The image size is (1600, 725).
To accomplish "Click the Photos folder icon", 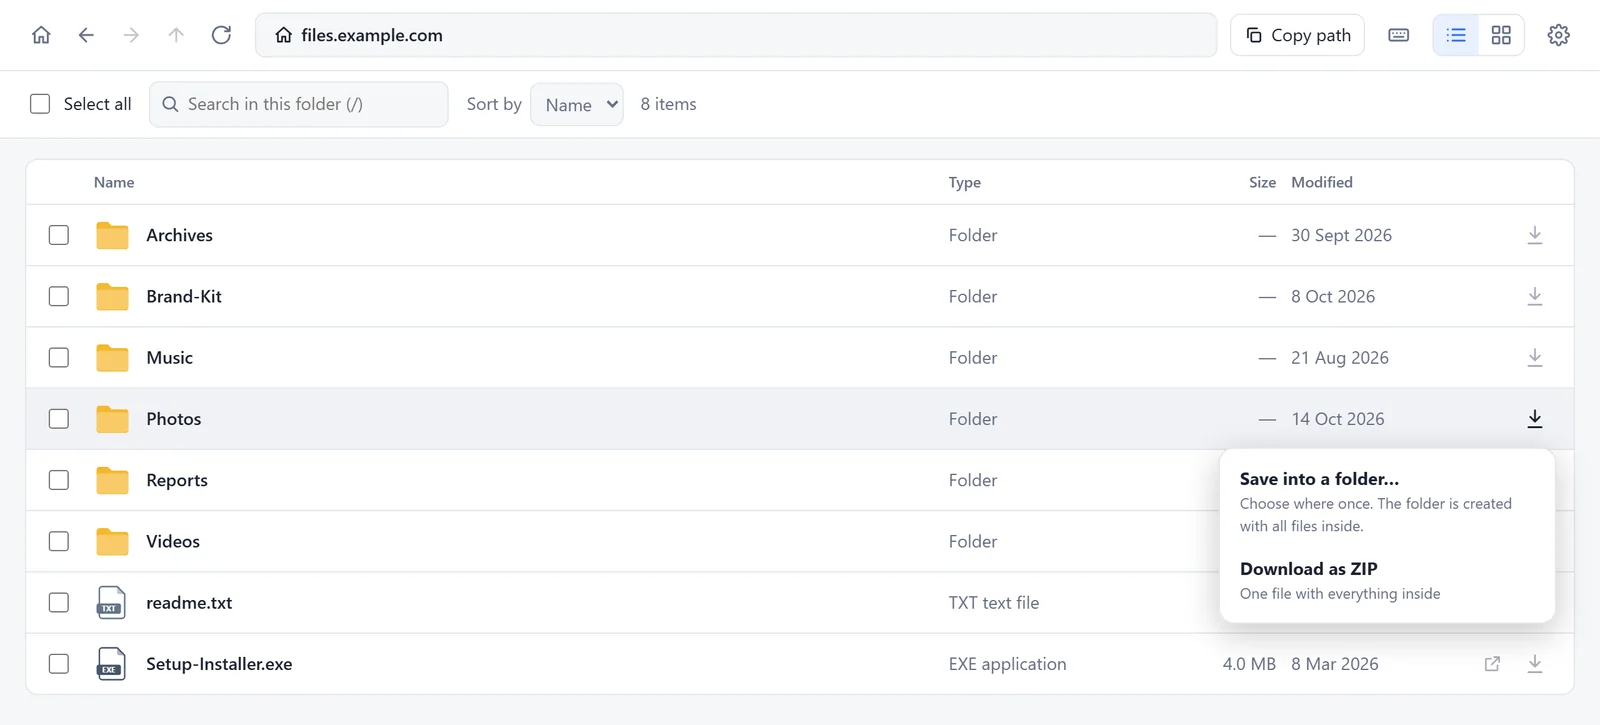I will coord(112,419).
